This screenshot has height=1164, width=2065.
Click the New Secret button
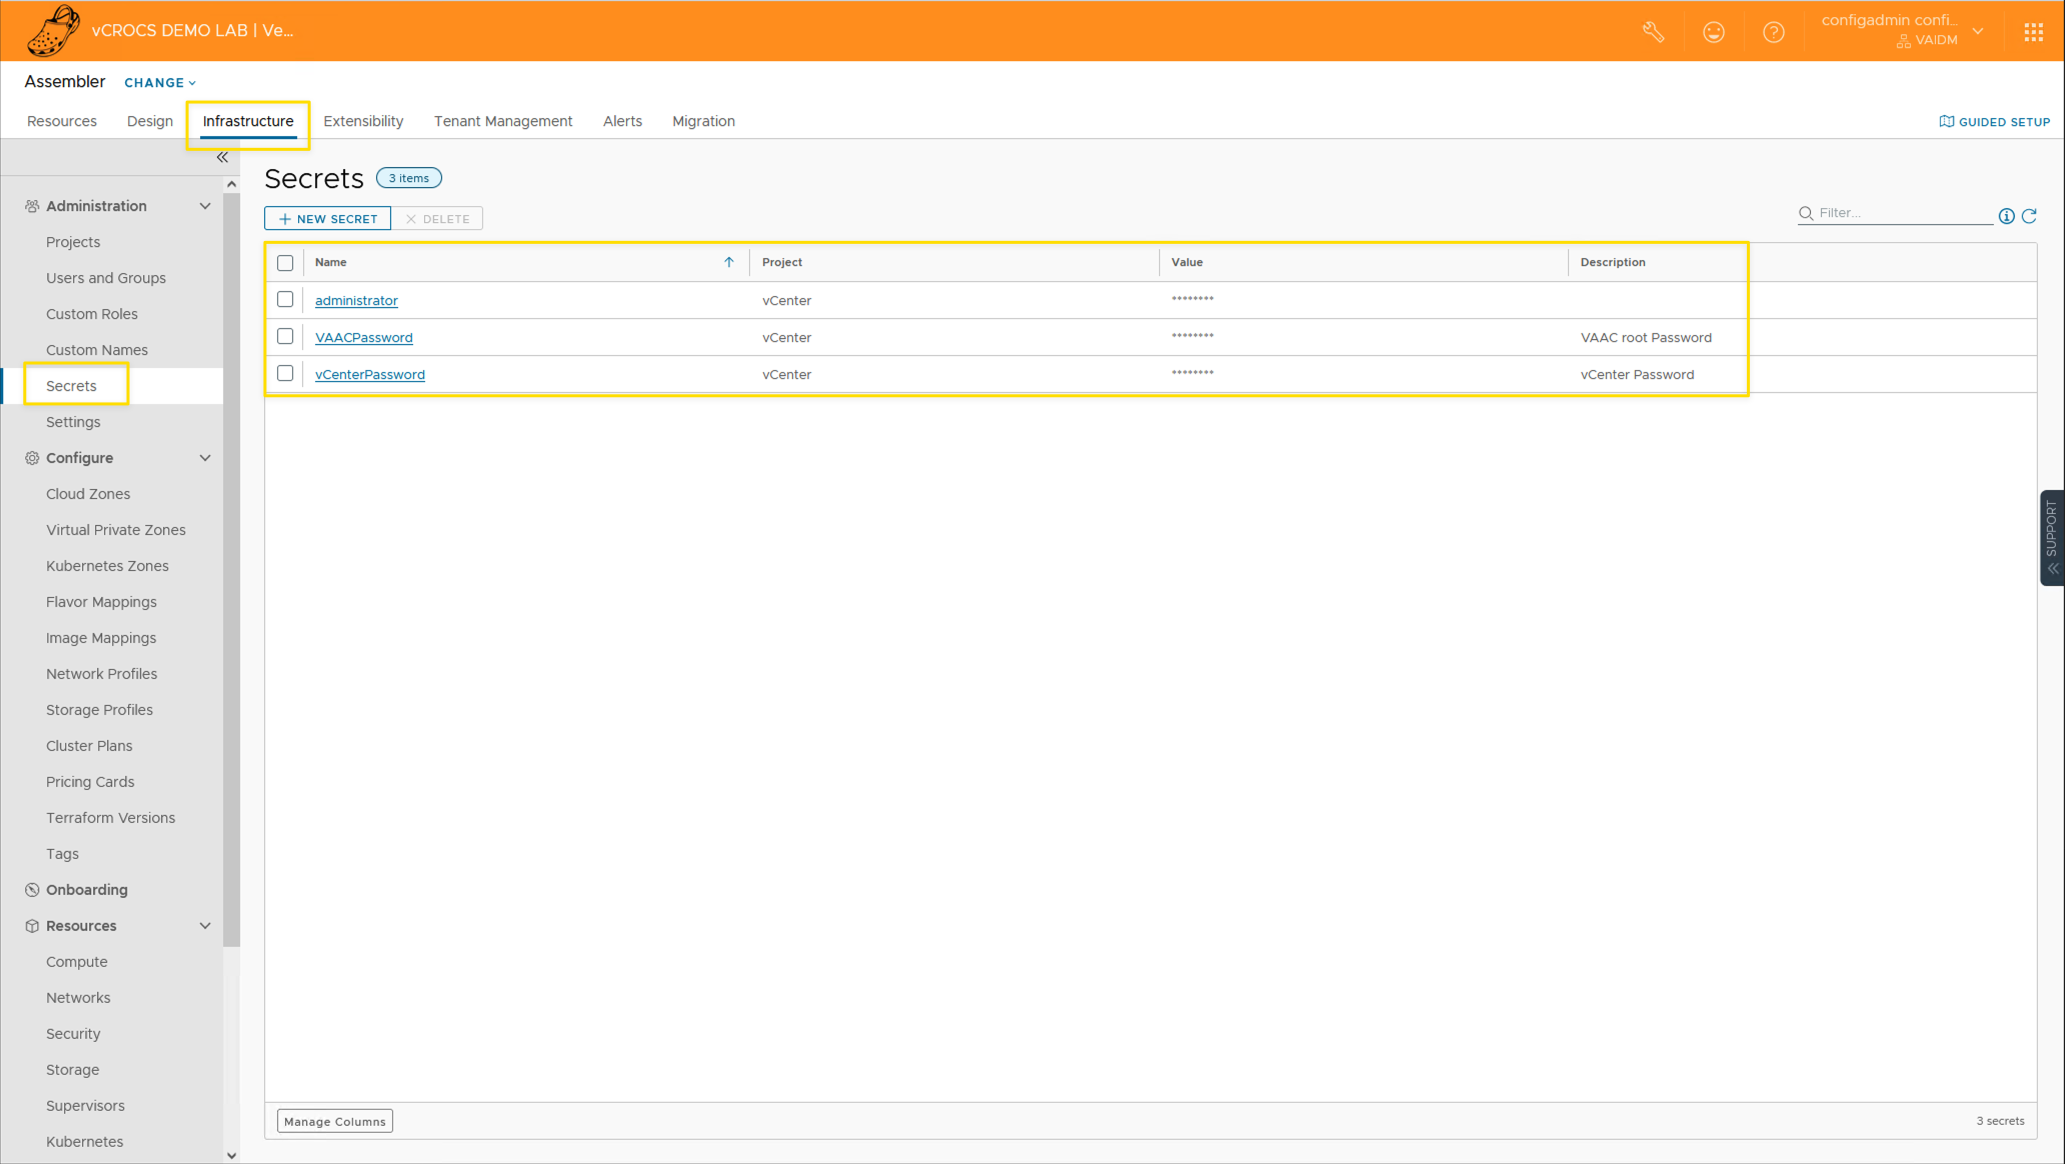[327, 219]
